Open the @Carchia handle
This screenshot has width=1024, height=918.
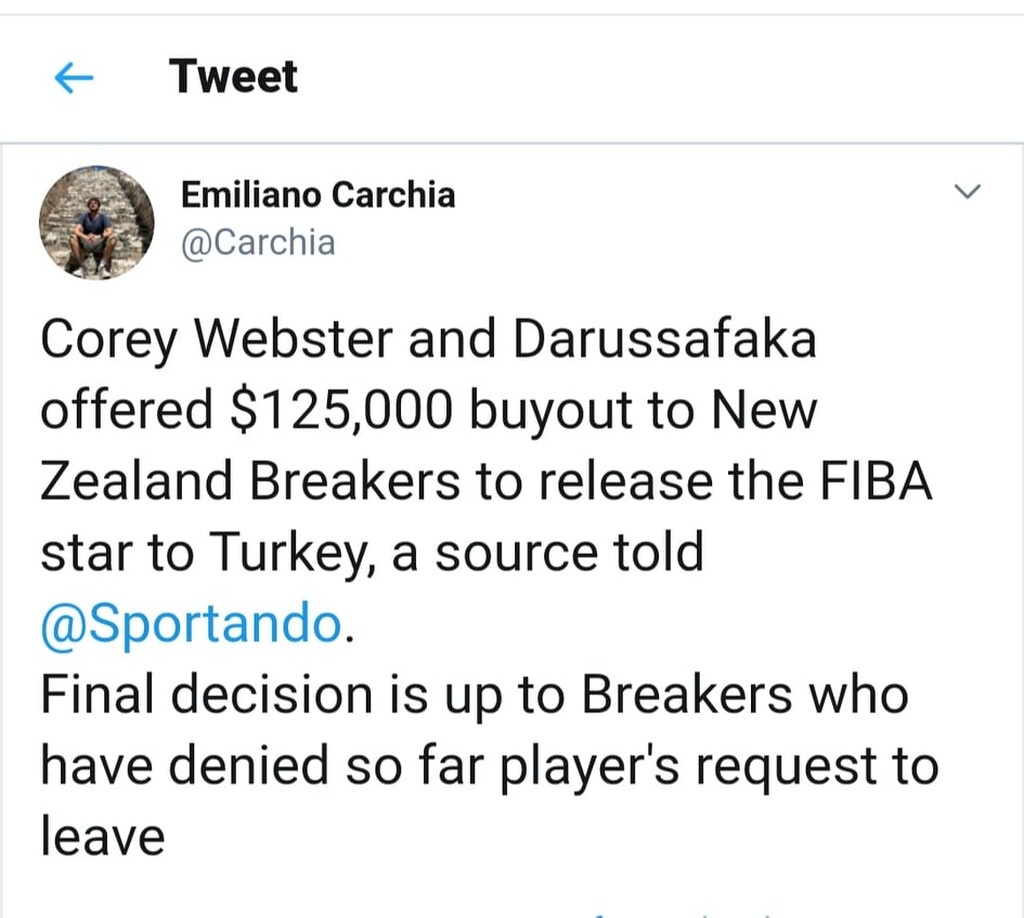pos(257,242)
